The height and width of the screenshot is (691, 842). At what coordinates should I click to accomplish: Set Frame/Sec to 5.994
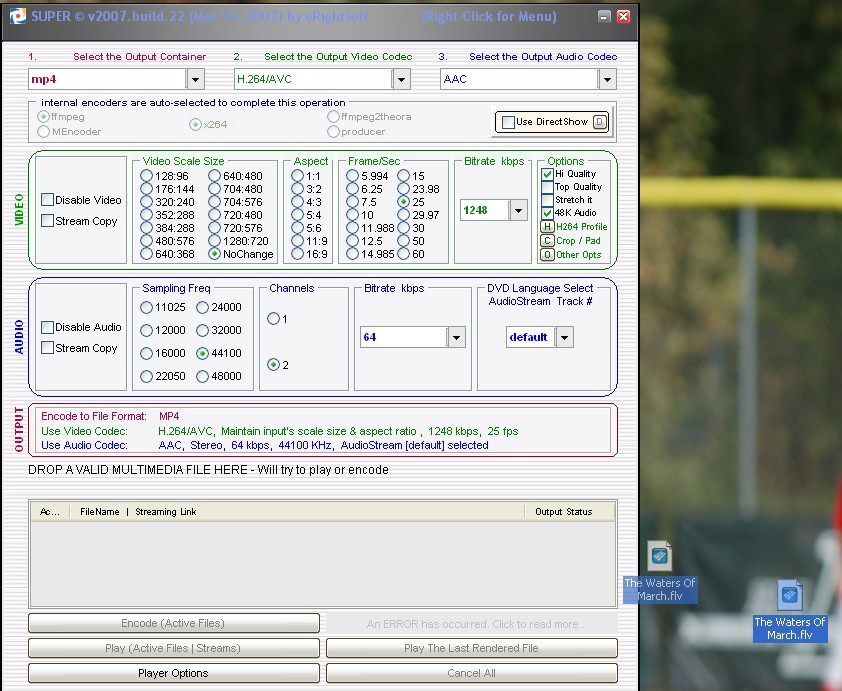pos(352,176)
